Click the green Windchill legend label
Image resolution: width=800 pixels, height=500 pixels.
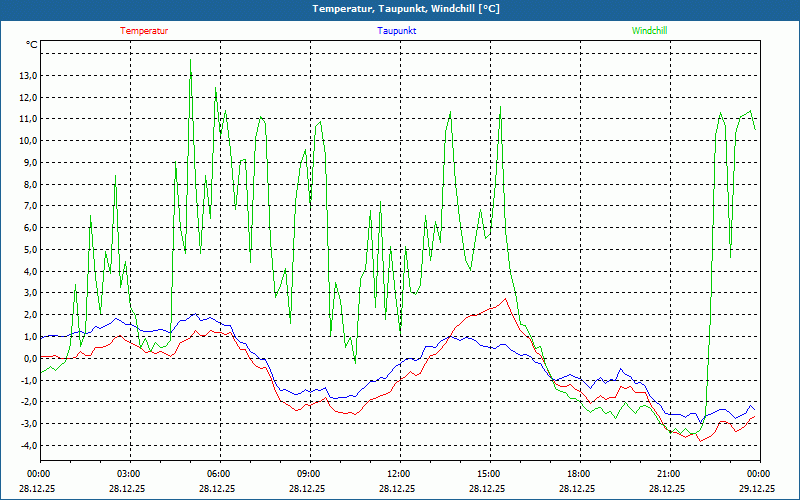click(x=650, y=31)
